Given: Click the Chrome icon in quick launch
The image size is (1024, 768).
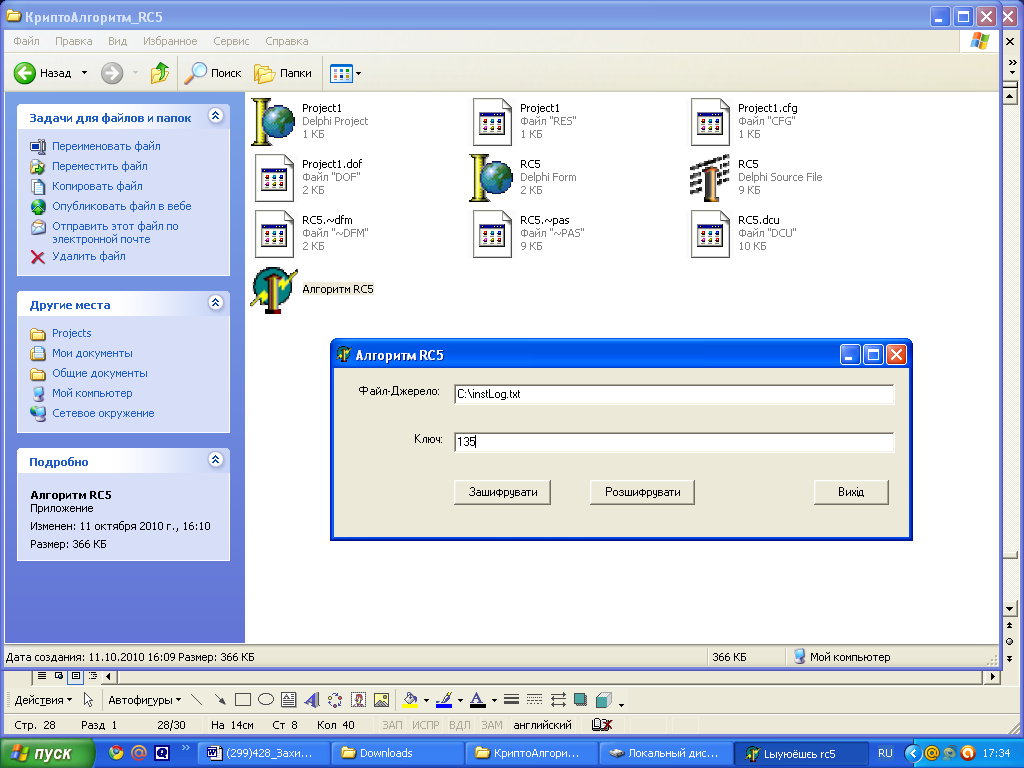Looking at the screenshot, I should coord(116,753).
